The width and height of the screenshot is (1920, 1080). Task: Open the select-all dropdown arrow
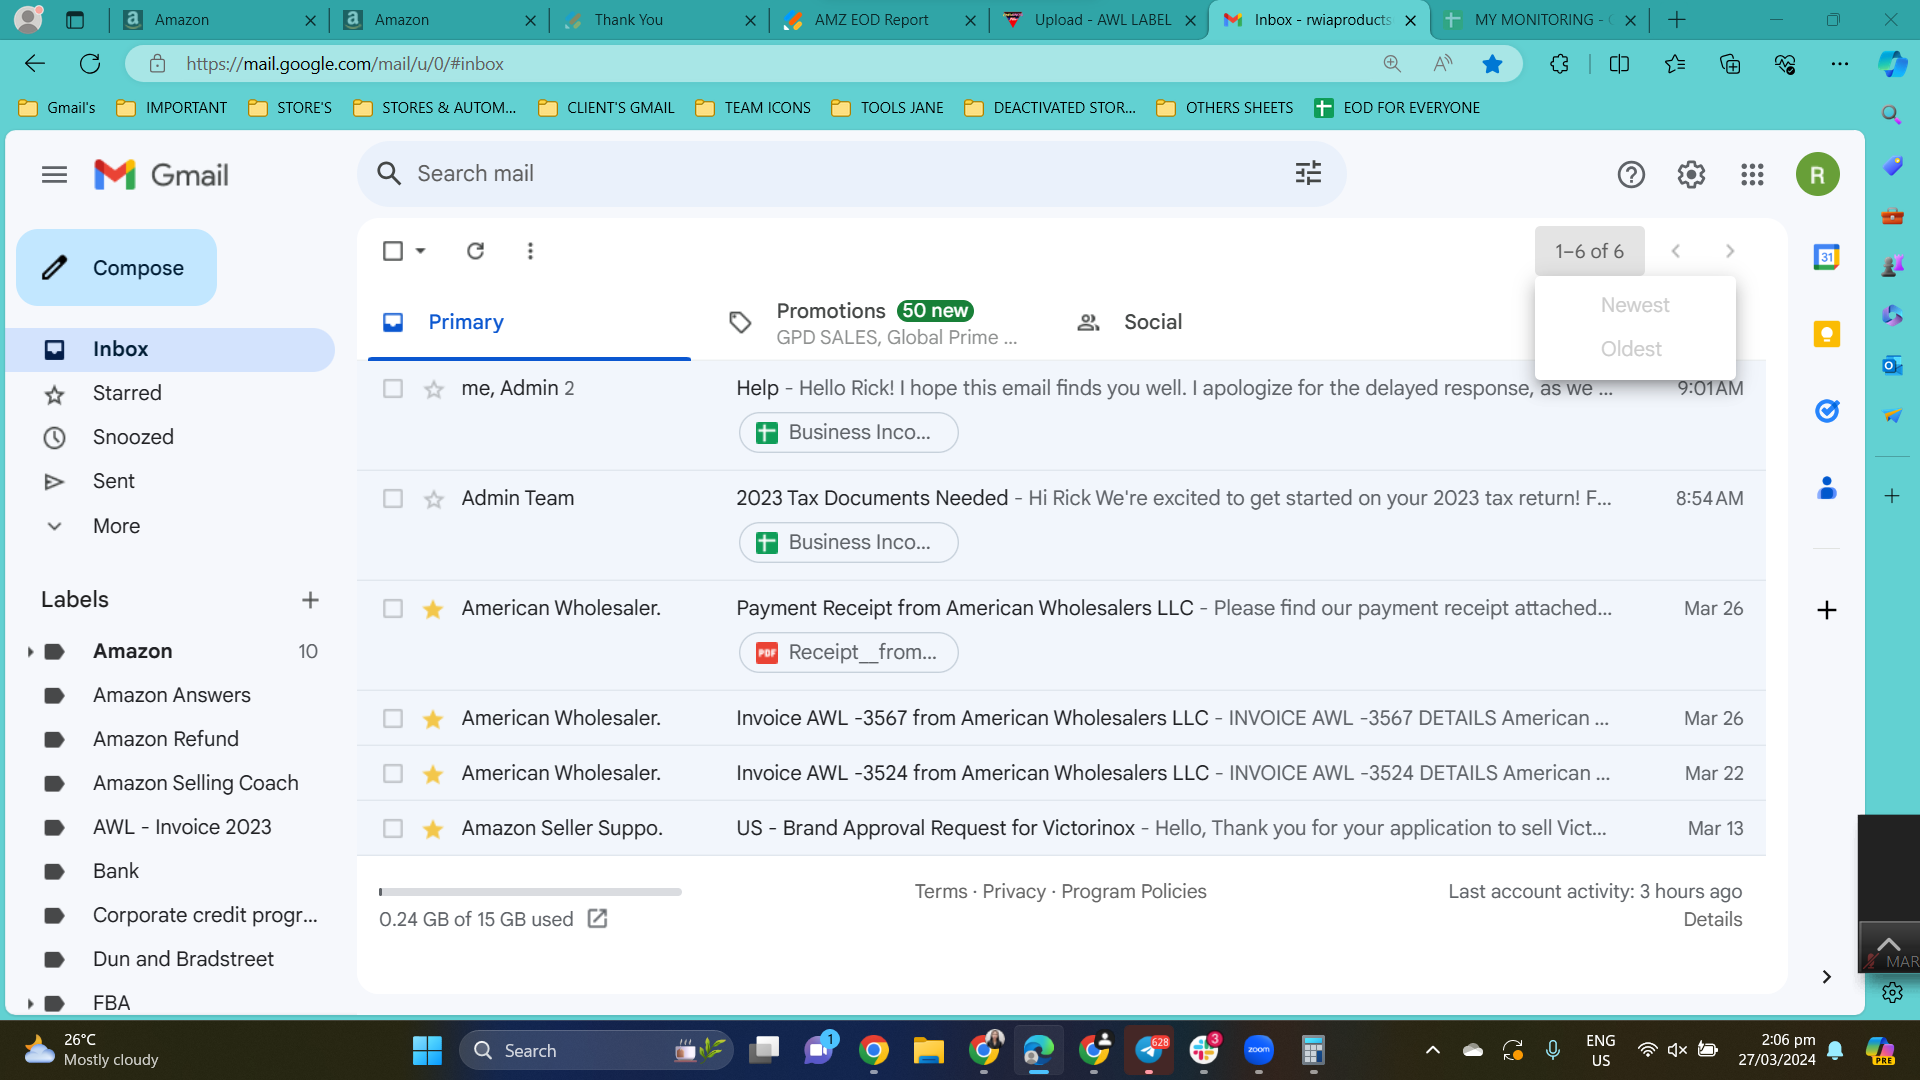[421, 251]
